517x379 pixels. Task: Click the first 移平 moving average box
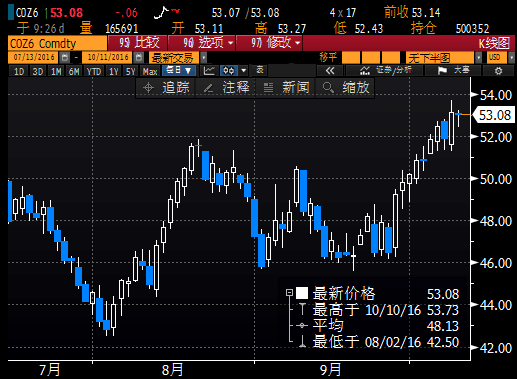click(x=351, y=58)
